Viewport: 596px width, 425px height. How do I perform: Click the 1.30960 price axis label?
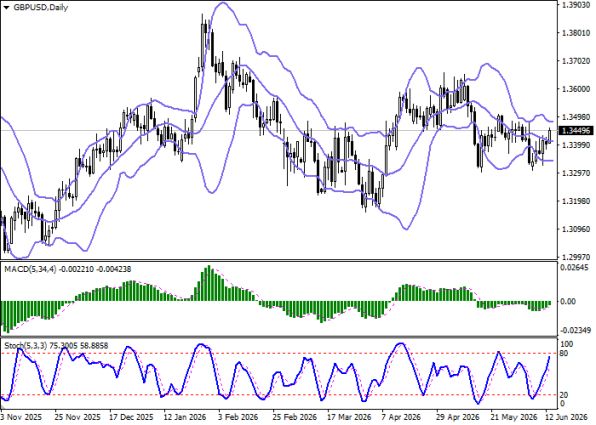[575, 229]
